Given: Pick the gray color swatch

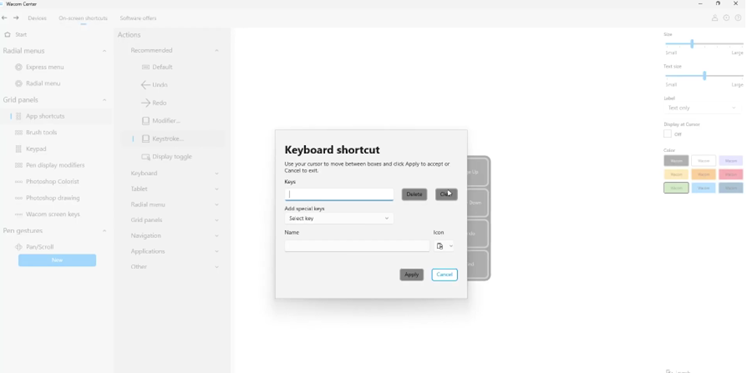Looking at the screenshot, I should (676, 161).
